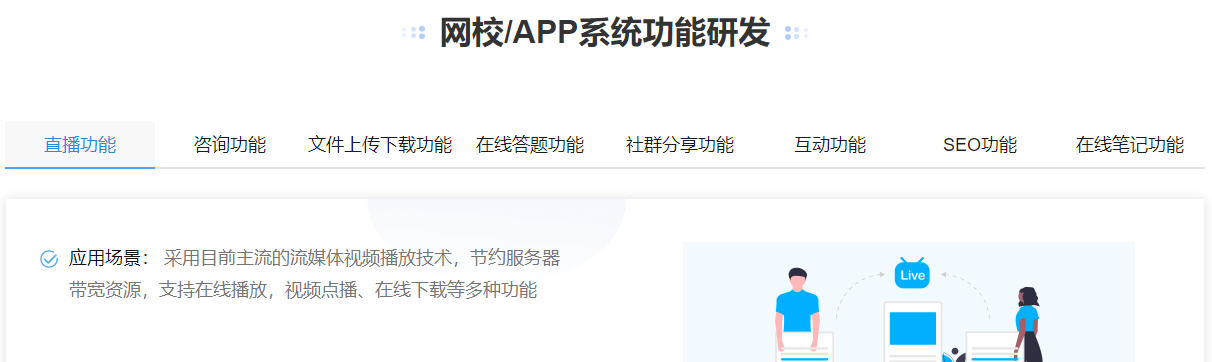
Task: Switch to the 咨询功能 tab
Action: pyautogui.click(x=230, y=145)
